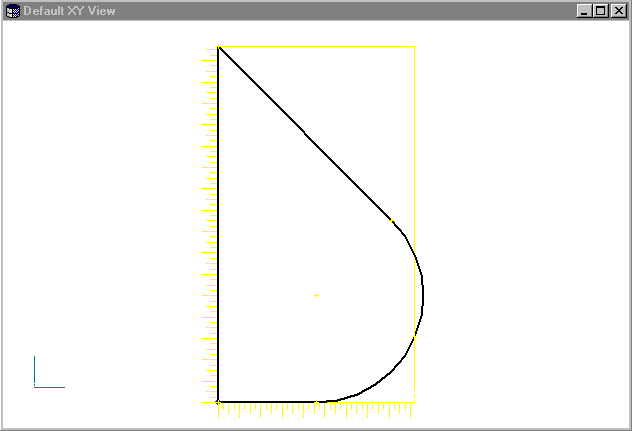Select the vertical black edge of the profile
This screenshot has height=431, width=632.
(x=218, y=224)
